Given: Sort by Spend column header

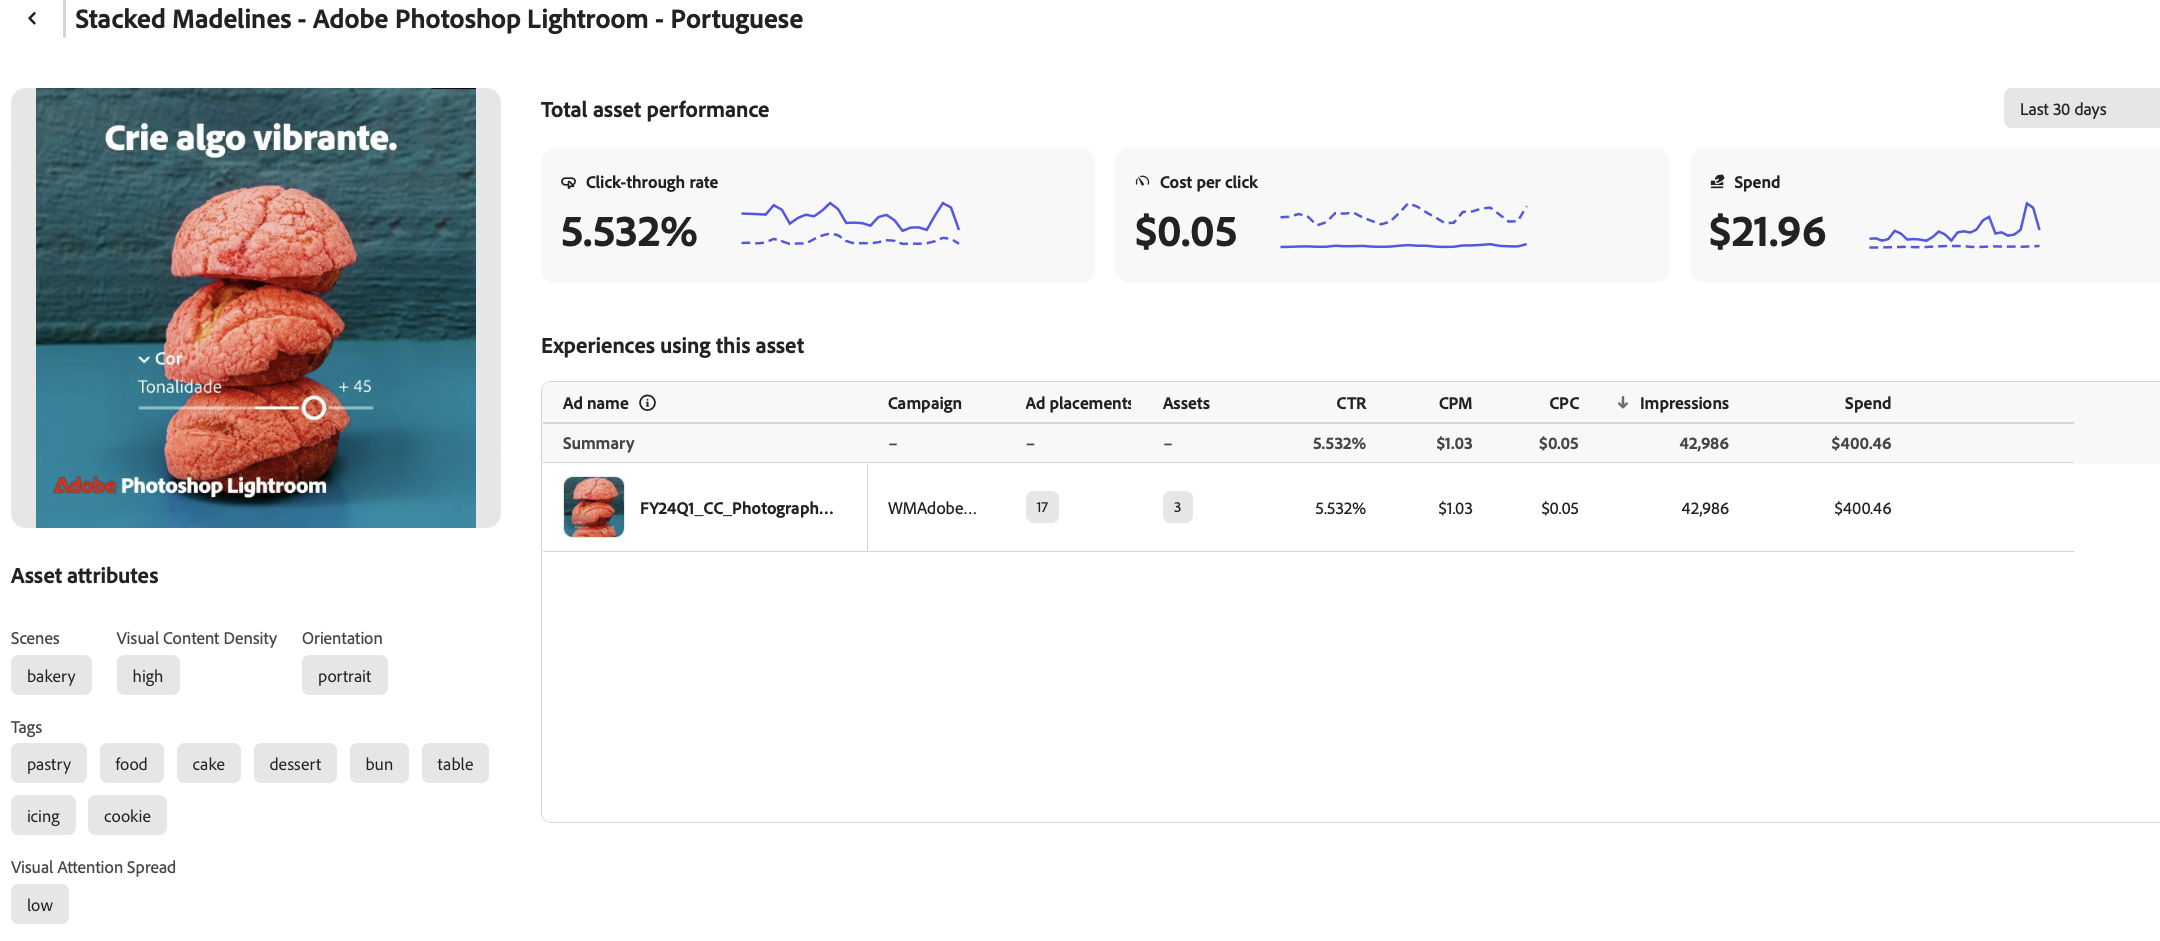Looking at the screenshot, I should 1867,403.
